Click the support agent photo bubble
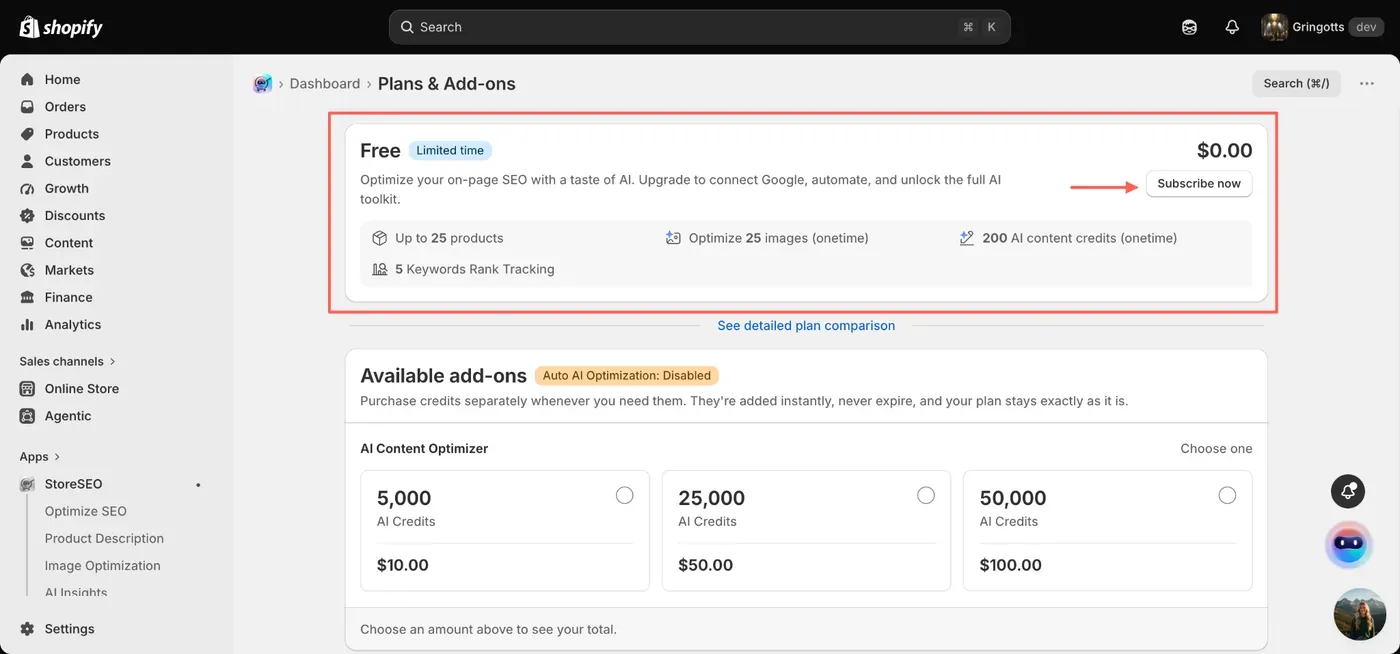1400x654 pixels. [1360, 614]
